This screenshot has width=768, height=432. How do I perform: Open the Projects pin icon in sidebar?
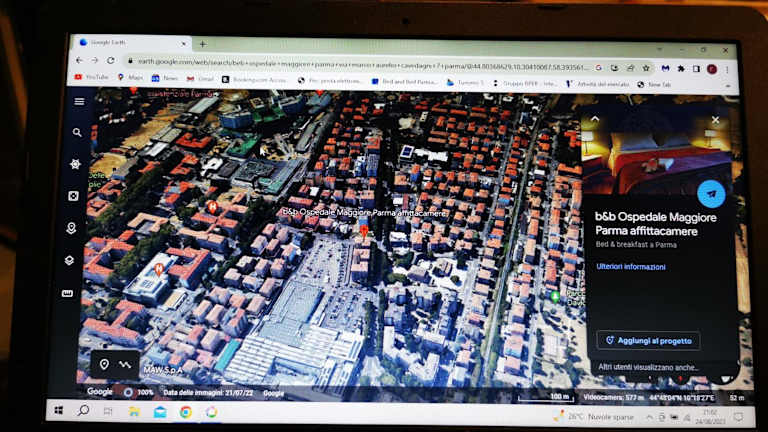[x=72, y=228]
